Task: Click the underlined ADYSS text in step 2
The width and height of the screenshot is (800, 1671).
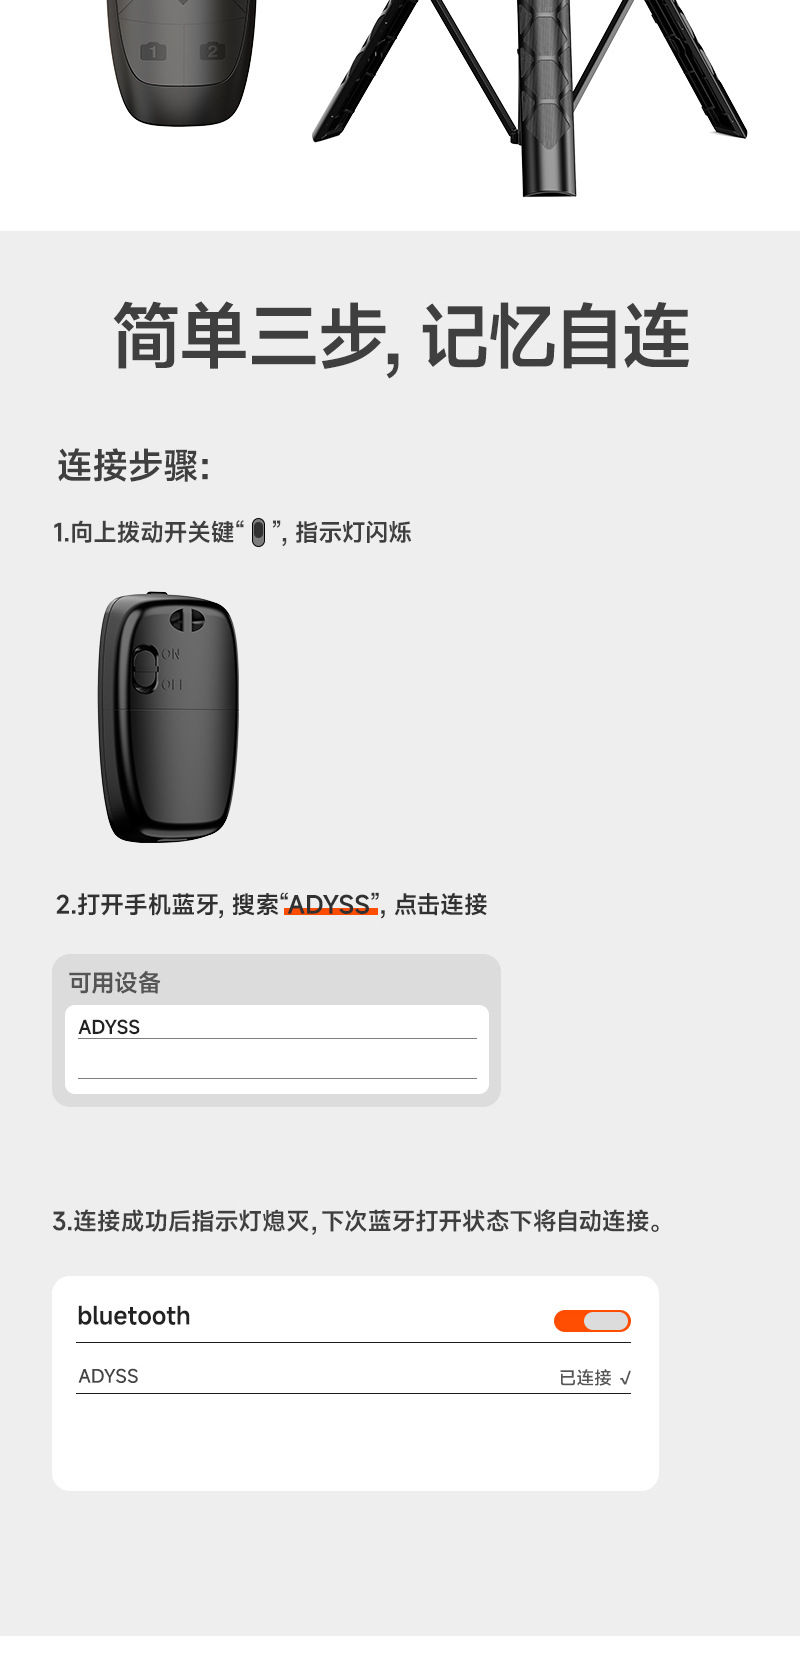Action: 330,905
